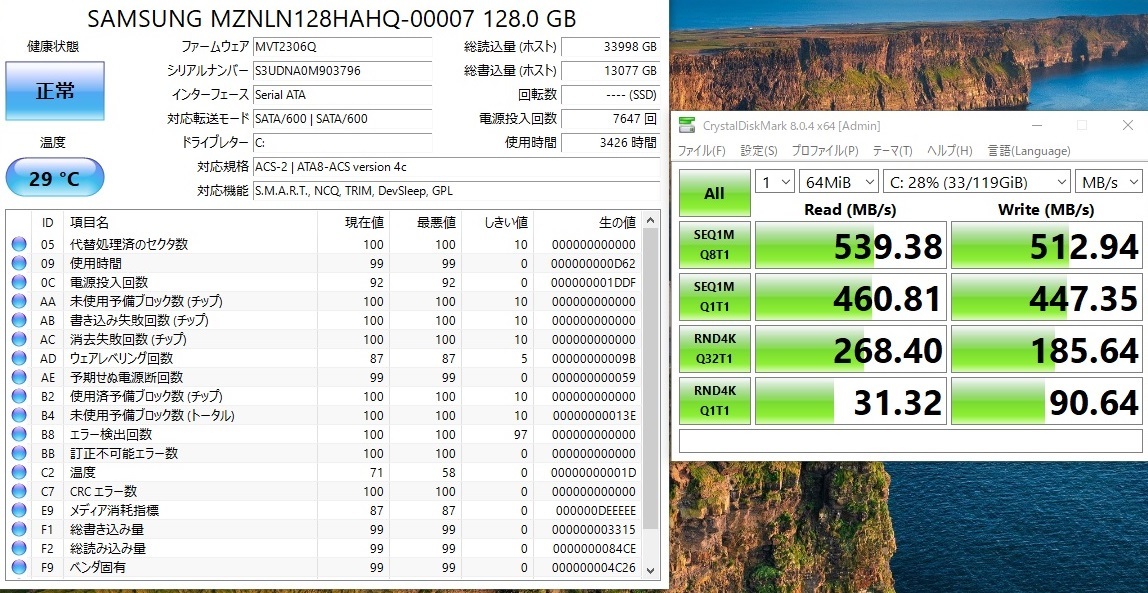
Task: Click blue status orb for ID AB row
Action: (19, 321)
